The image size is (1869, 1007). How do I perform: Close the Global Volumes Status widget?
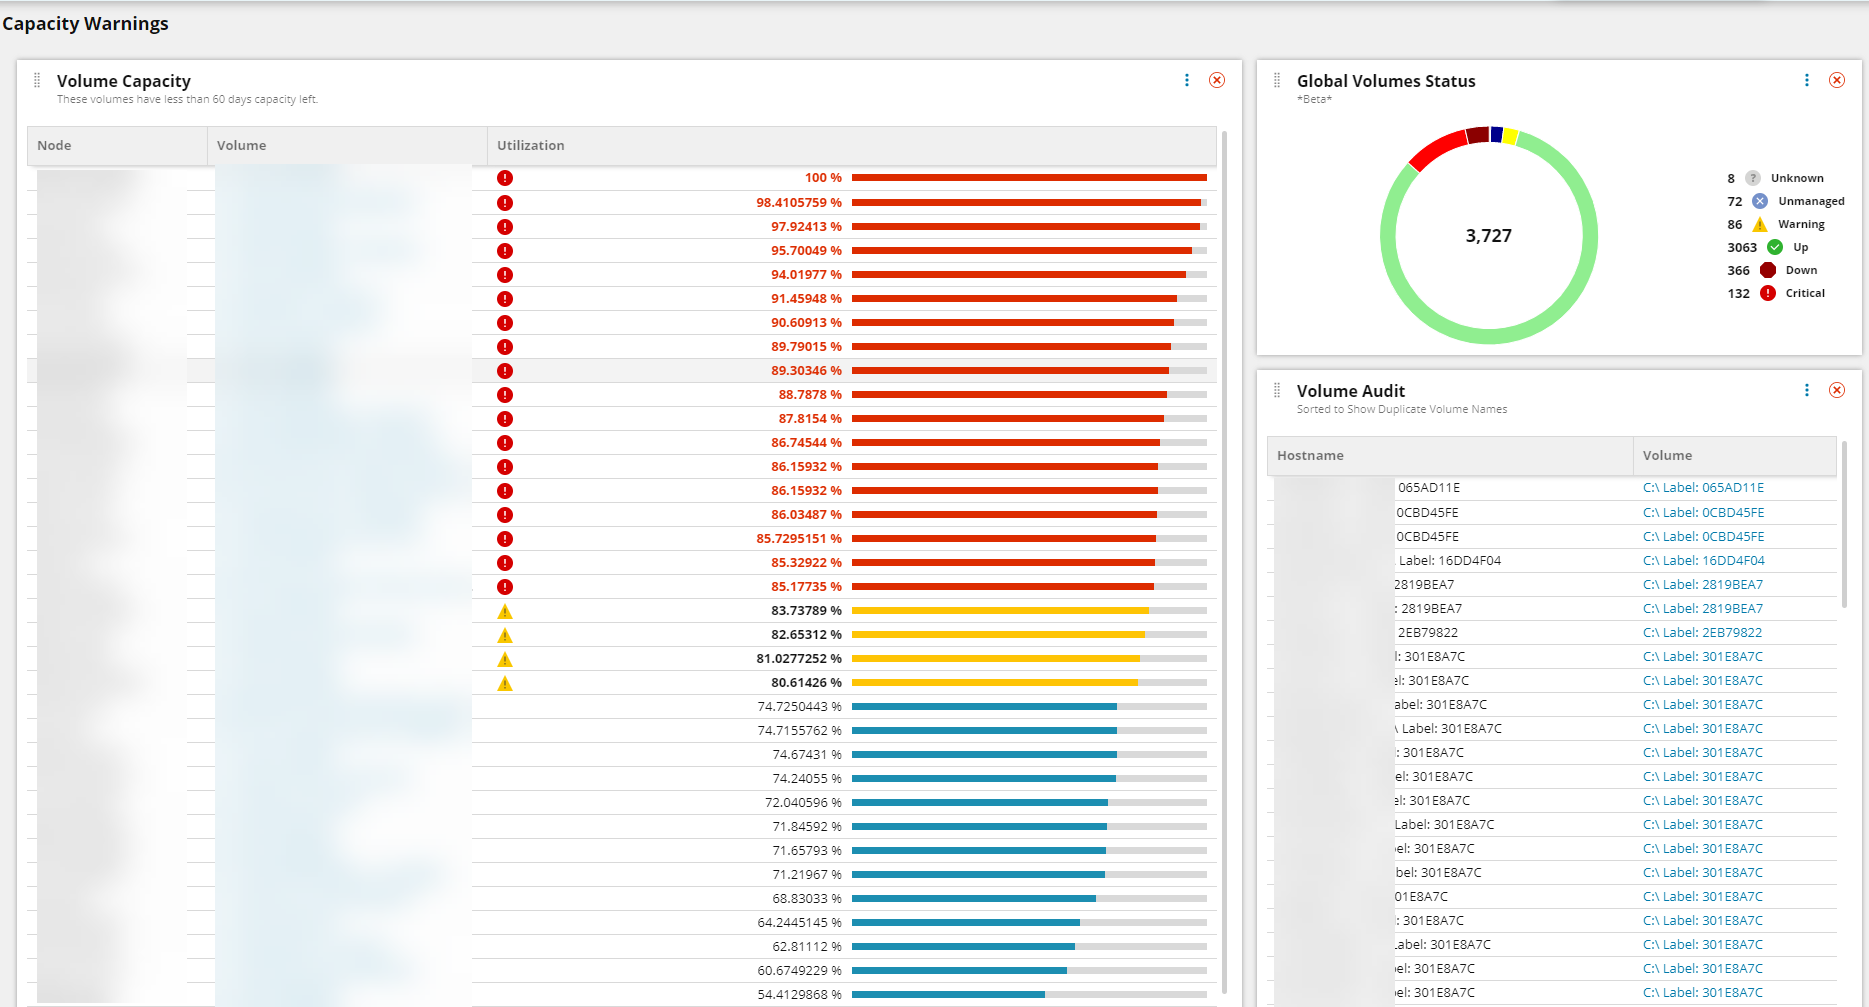[x=1837, y=80]
